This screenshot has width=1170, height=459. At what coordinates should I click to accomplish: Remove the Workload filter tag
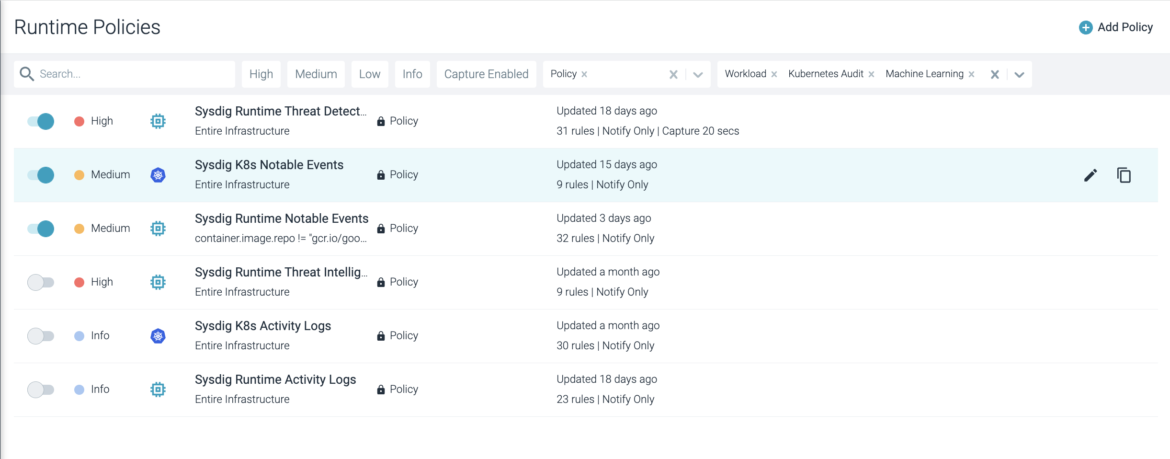(x=774, y=75)
